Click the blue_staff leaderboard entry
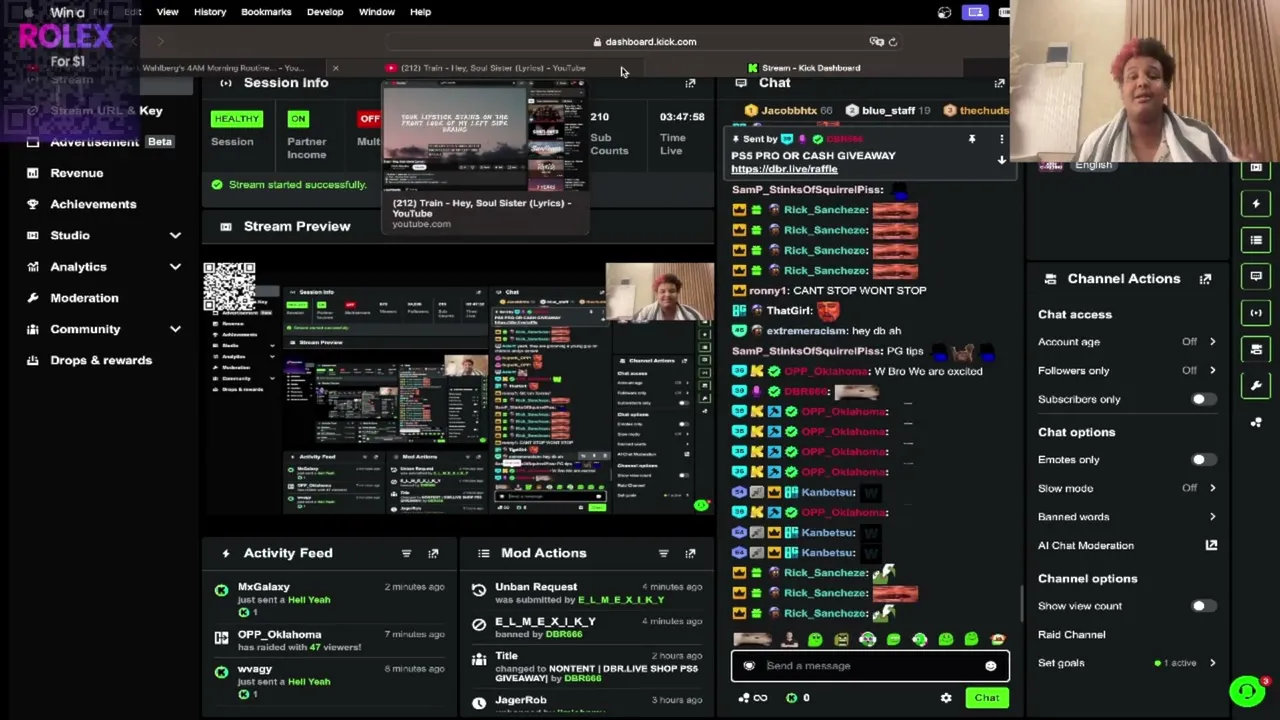 tap(888, 111)
